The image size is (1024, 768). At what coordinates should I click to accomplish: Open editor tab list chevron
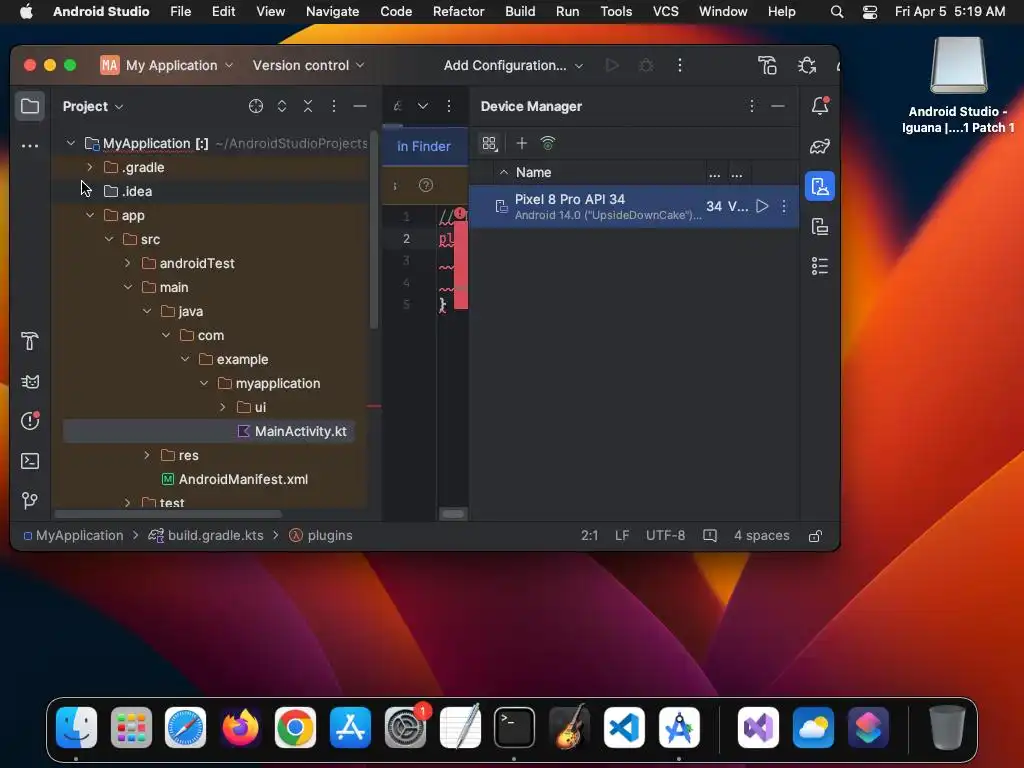(423, 106)
